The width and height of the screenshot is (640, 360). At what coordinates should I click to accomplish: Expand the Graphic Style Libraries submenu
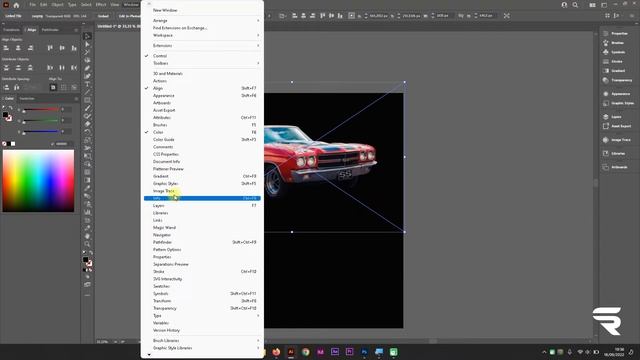tap(202, 348)
